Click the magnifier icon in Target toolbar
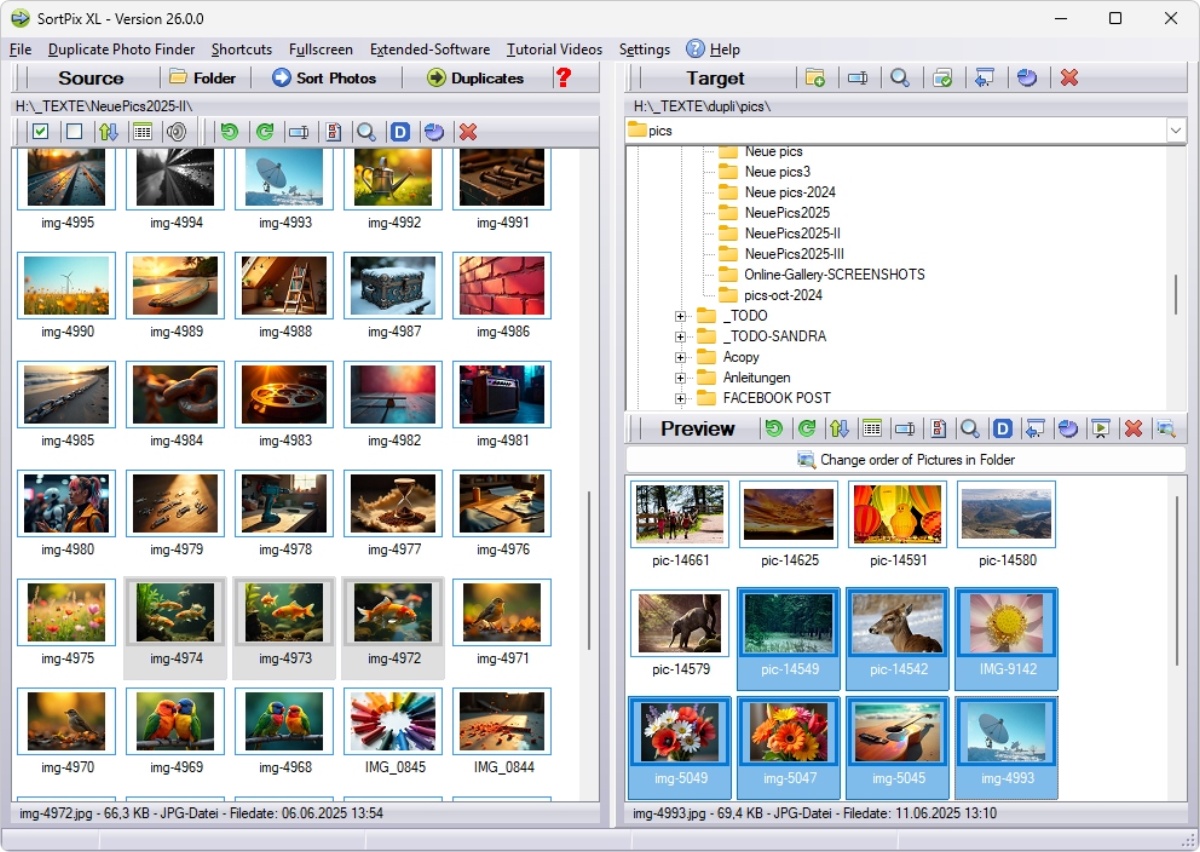The image size is (1200, 852). pos(900,77)
